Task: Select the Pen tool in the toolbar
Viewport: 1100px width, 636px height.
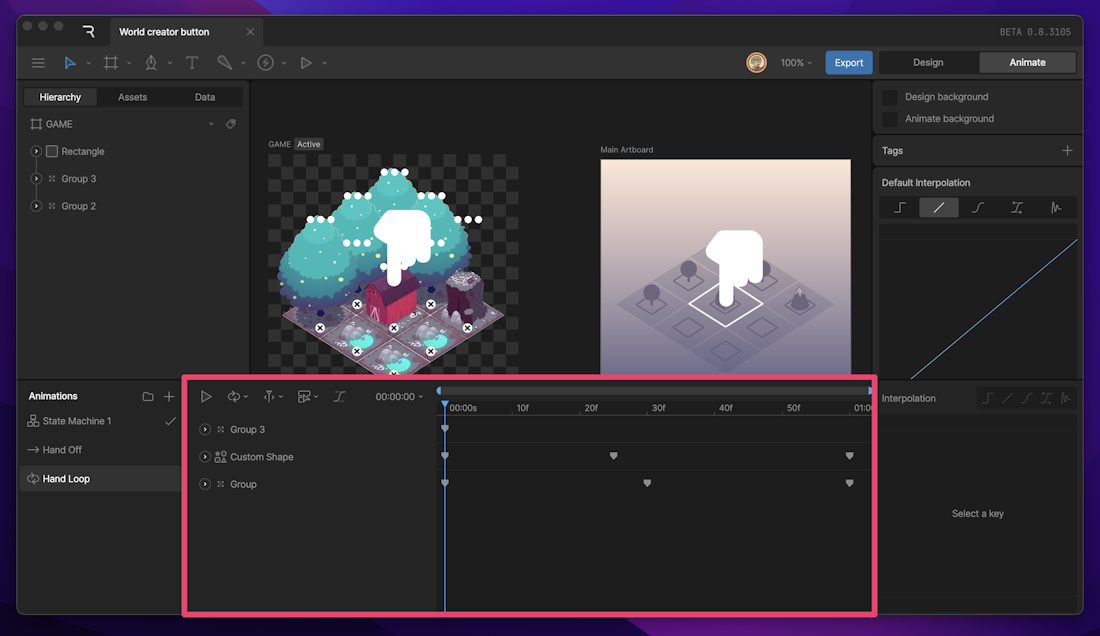Action: 152,62
